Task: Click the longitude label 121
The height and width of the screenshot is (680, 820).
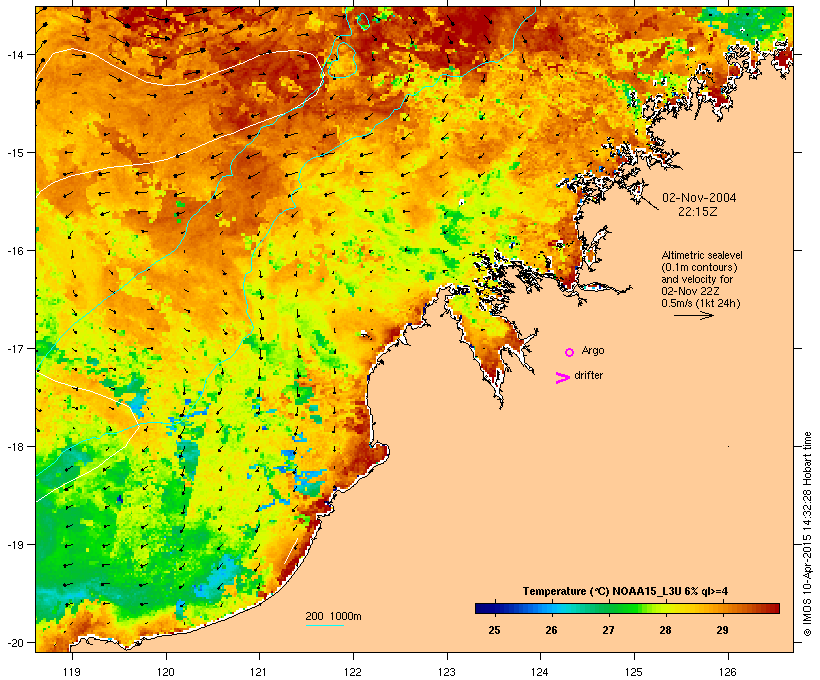Action: [259, 672]
